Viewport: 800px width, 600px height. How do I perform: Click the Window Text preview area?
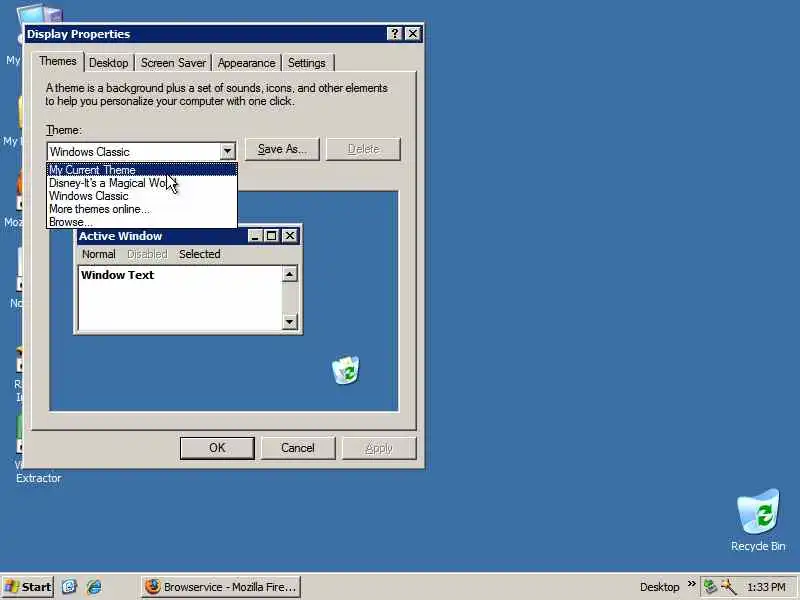pyautogui.click(x=180, y=298)
